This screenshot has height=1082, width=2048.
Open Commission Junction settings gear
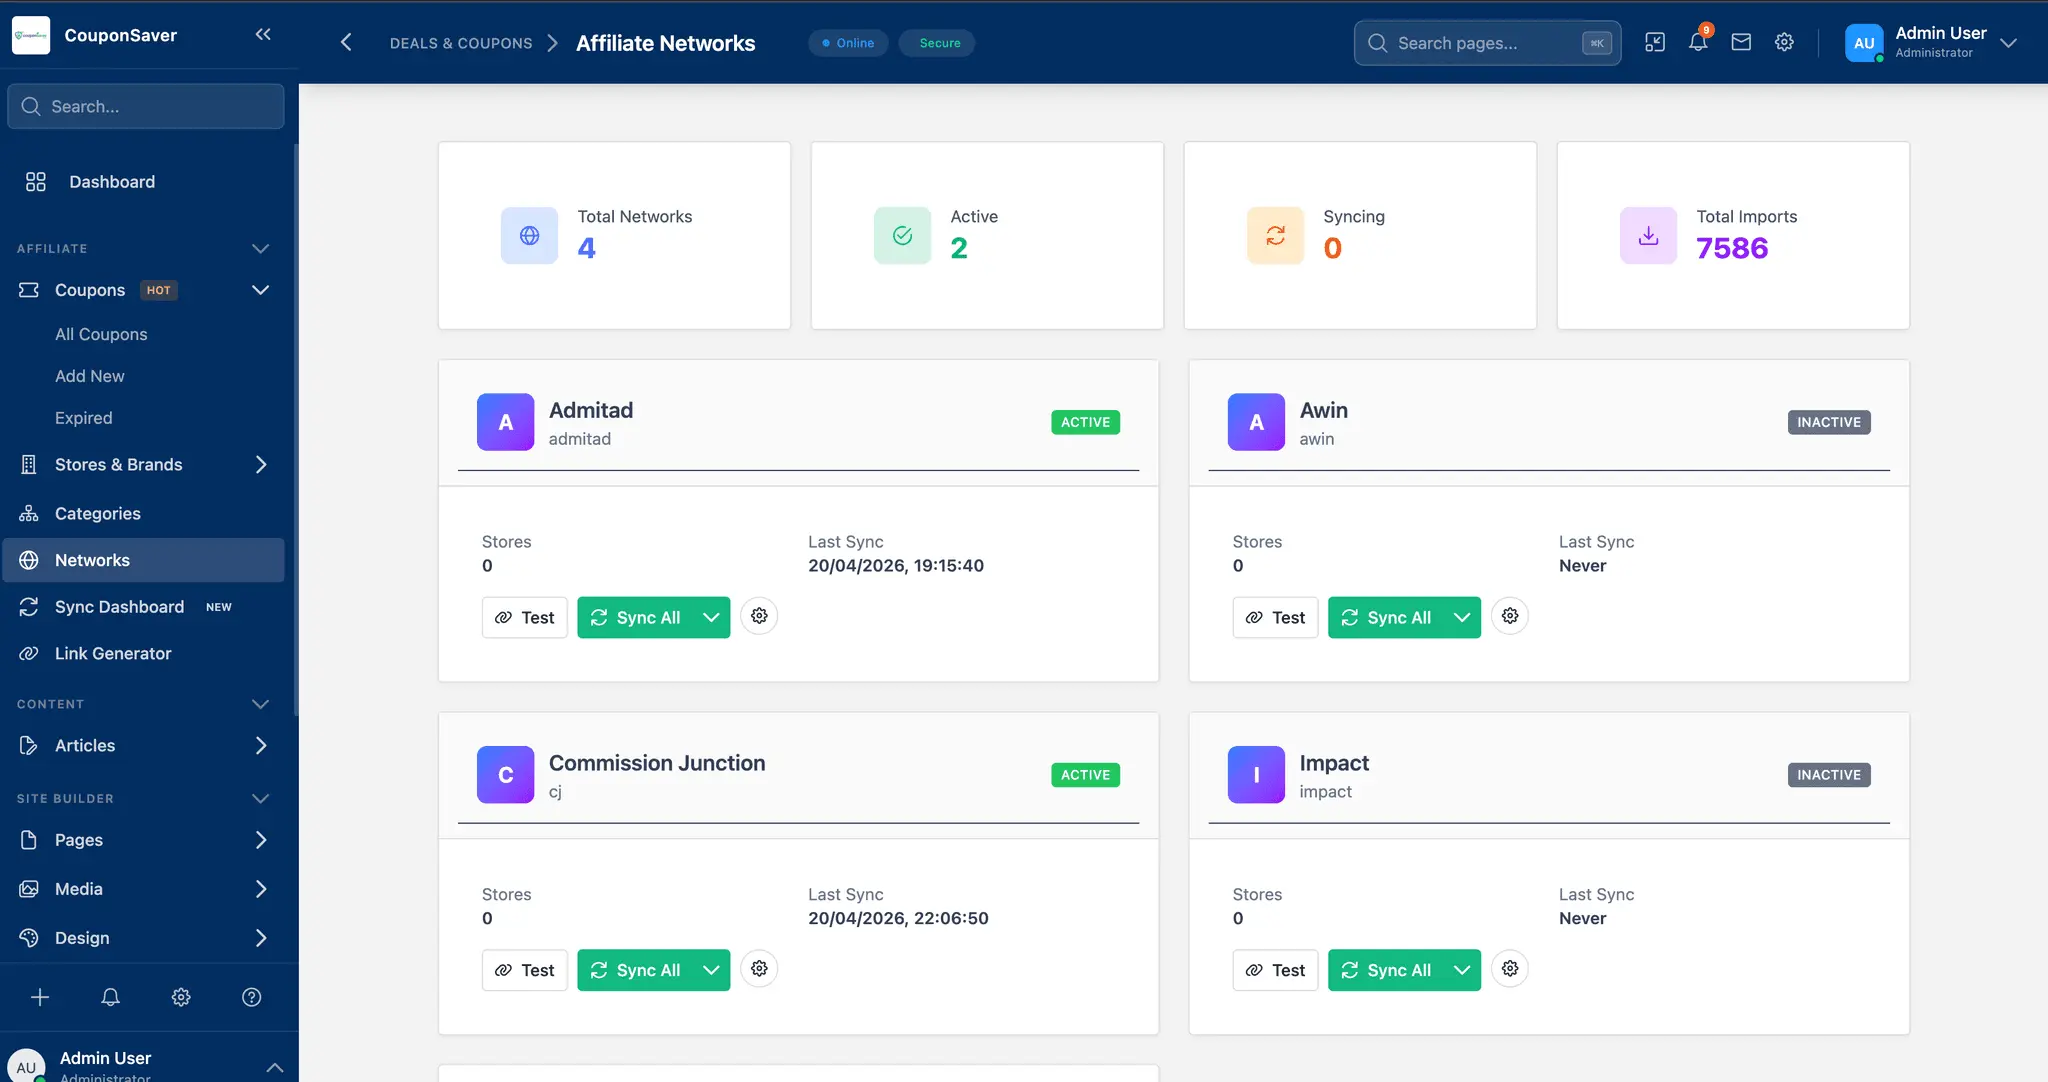click(759, 969)
